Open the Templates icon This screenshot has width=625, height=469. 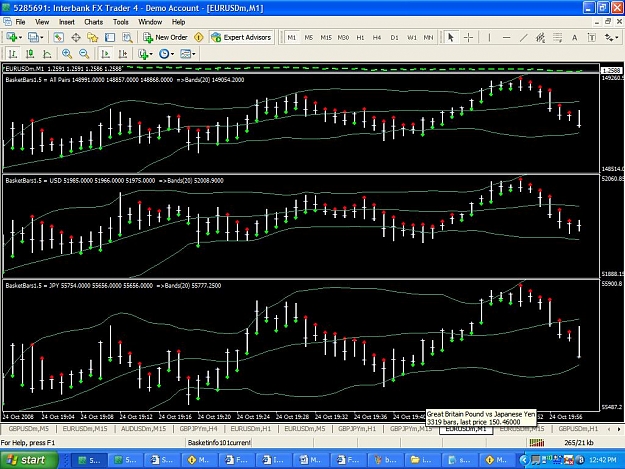(185, 54)
